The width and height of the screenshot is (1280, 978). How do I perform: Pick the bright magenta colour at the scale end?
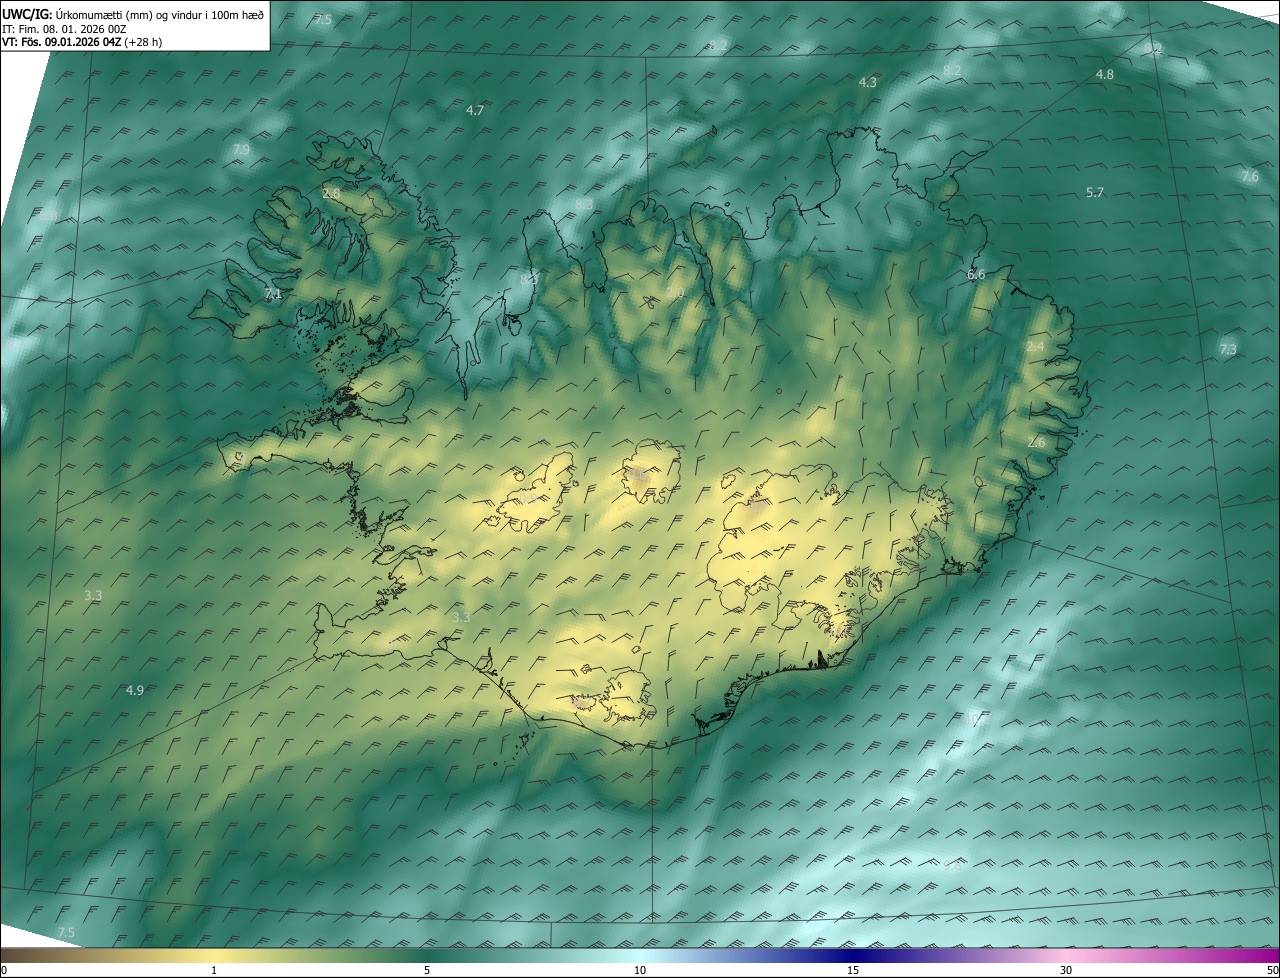tap(1270, 955)
